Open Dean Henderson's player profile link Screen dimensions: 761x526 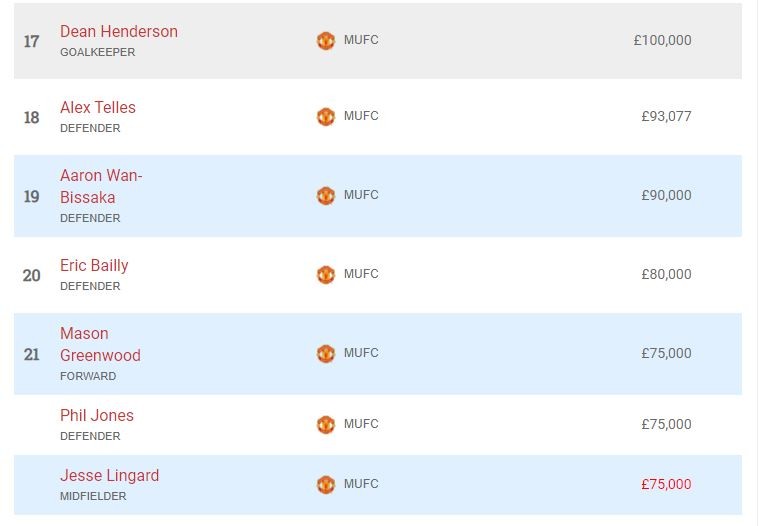tap(118, 32)
